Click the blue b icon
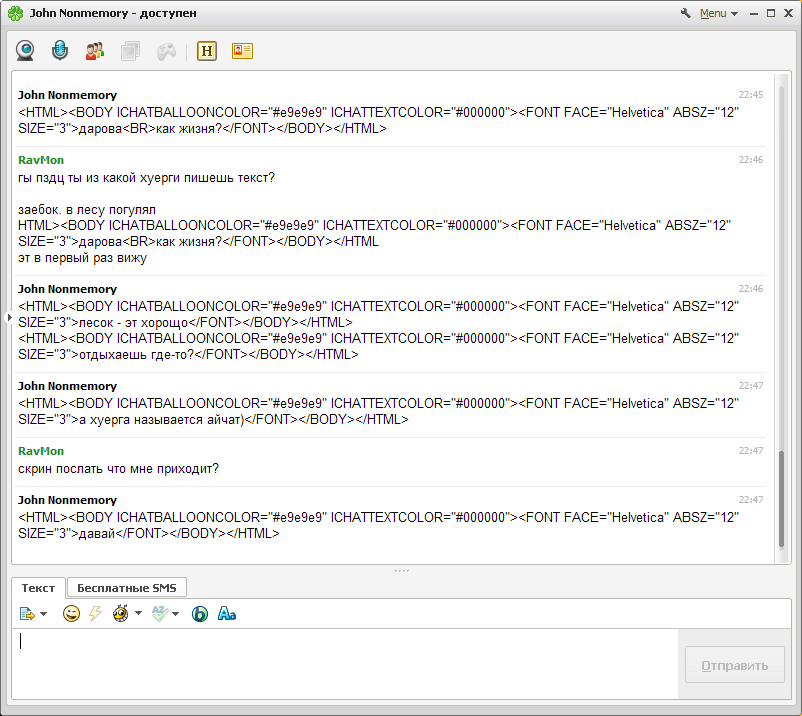Viewport: 802px width, 716px height. click(200, 614)
